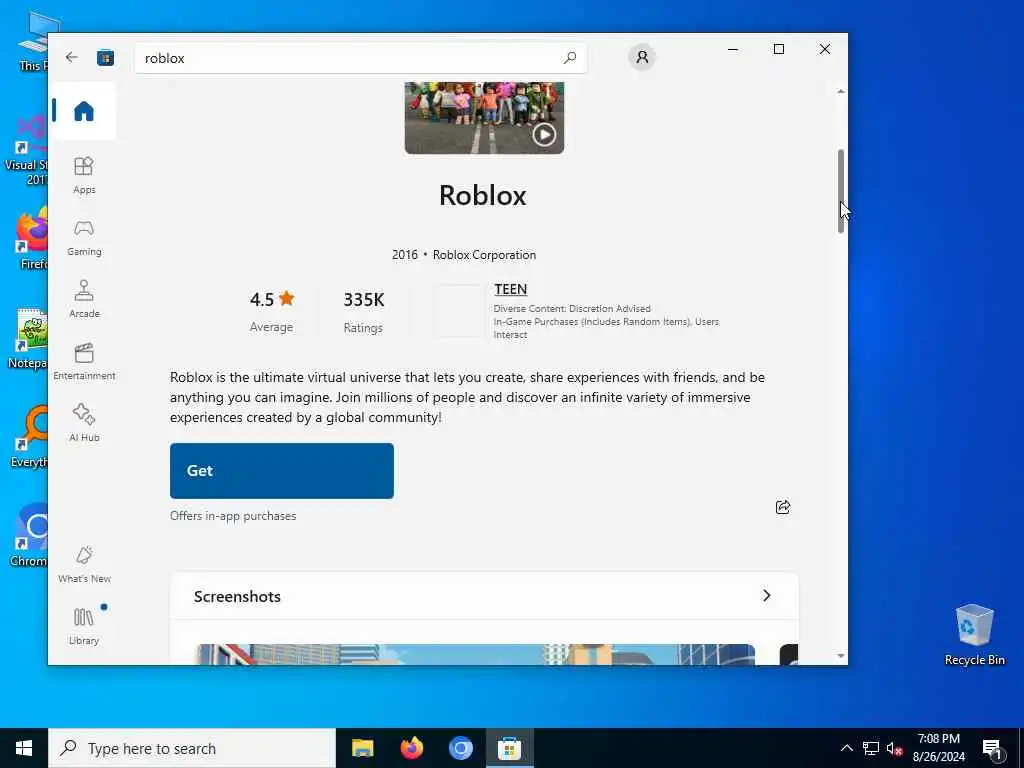
Task: Select the Recycle Bin desktop icon
Action: (974, 633)
